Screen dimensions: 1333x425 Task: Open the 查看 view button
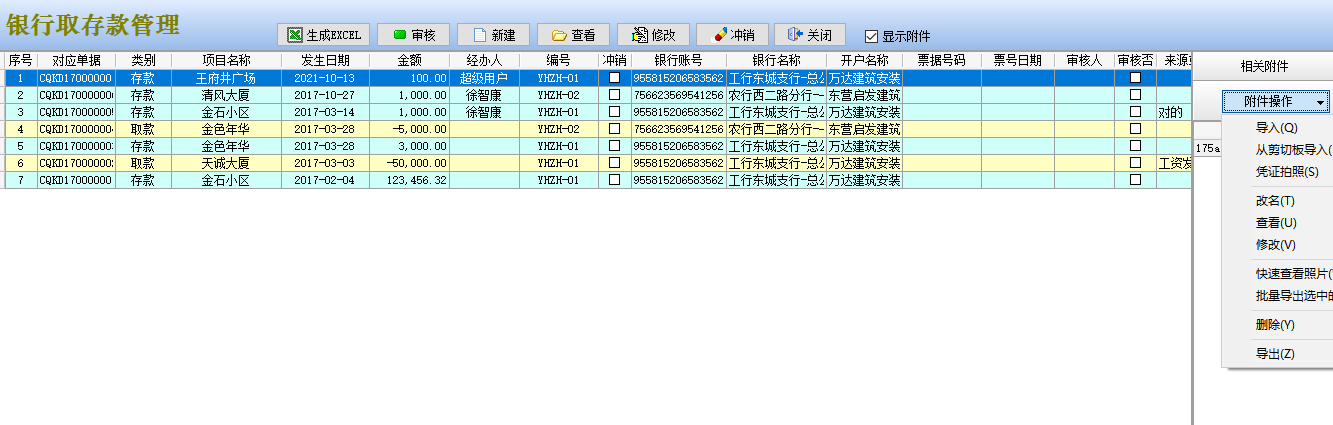point(573,35)
